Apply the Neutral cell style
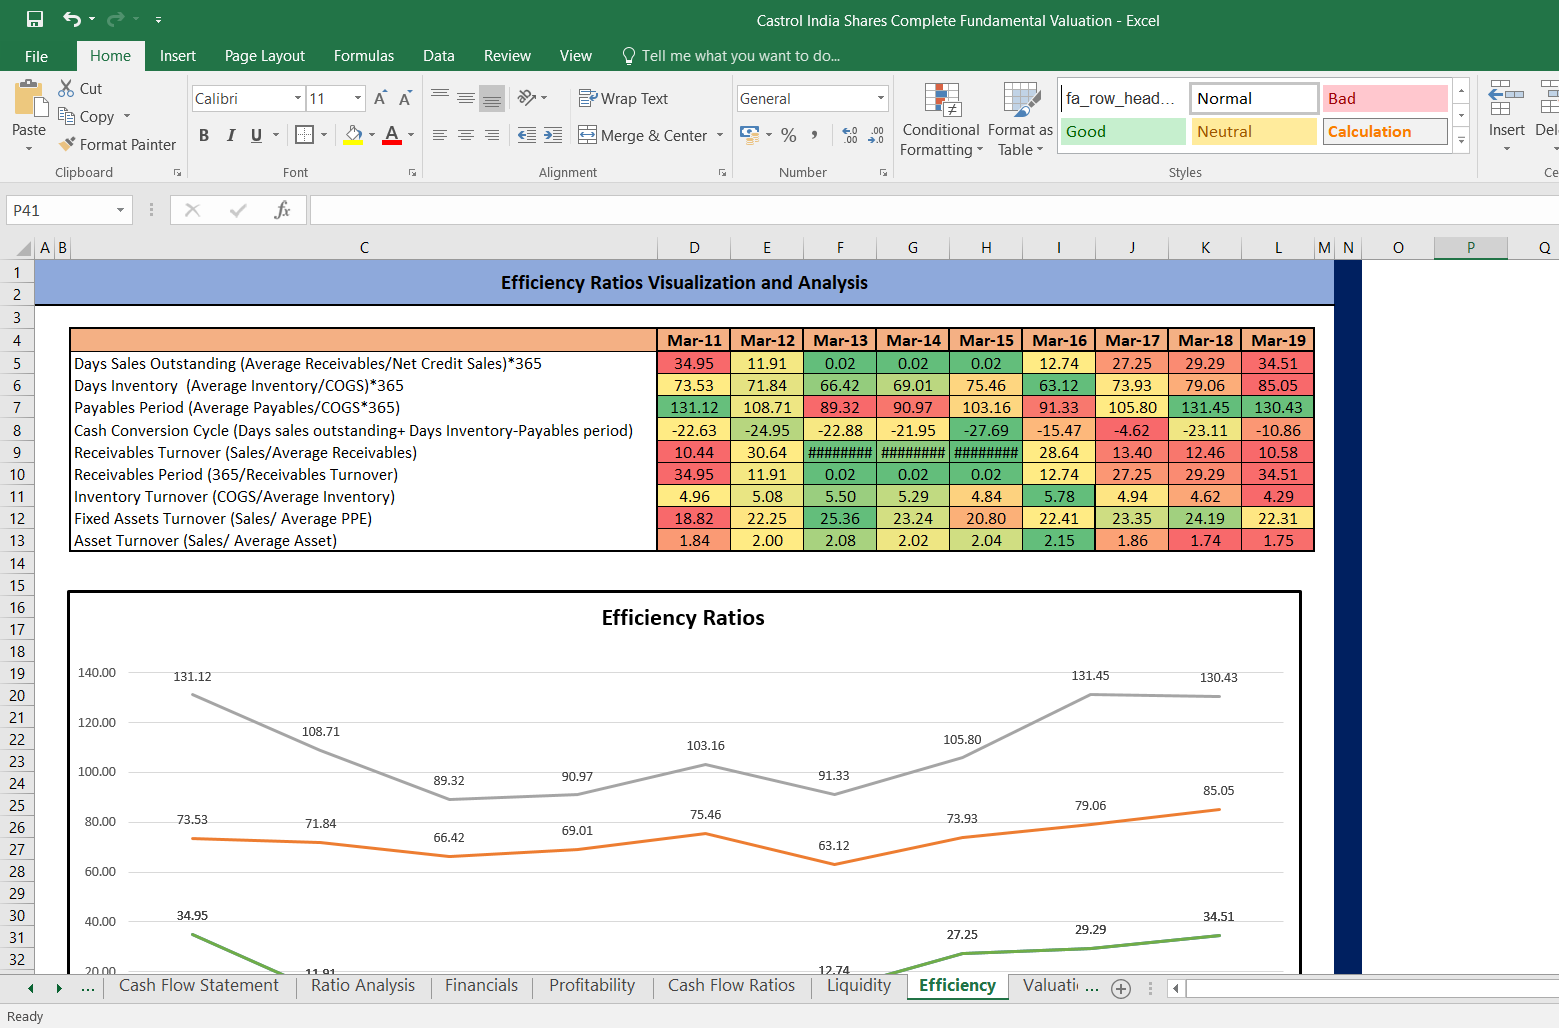This screenshot has height=1028, width=1559. pos(1254,131)
